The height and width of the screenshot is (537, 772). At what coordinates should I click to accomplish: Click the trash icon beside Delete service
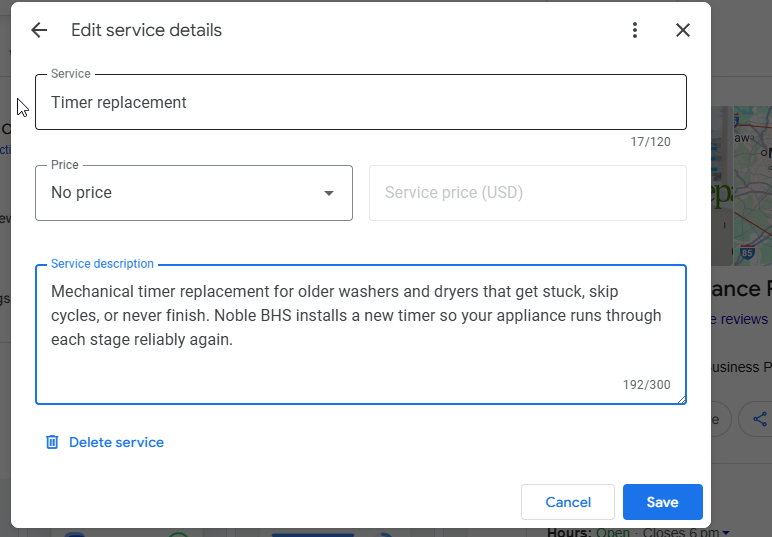tap(52, 442)
